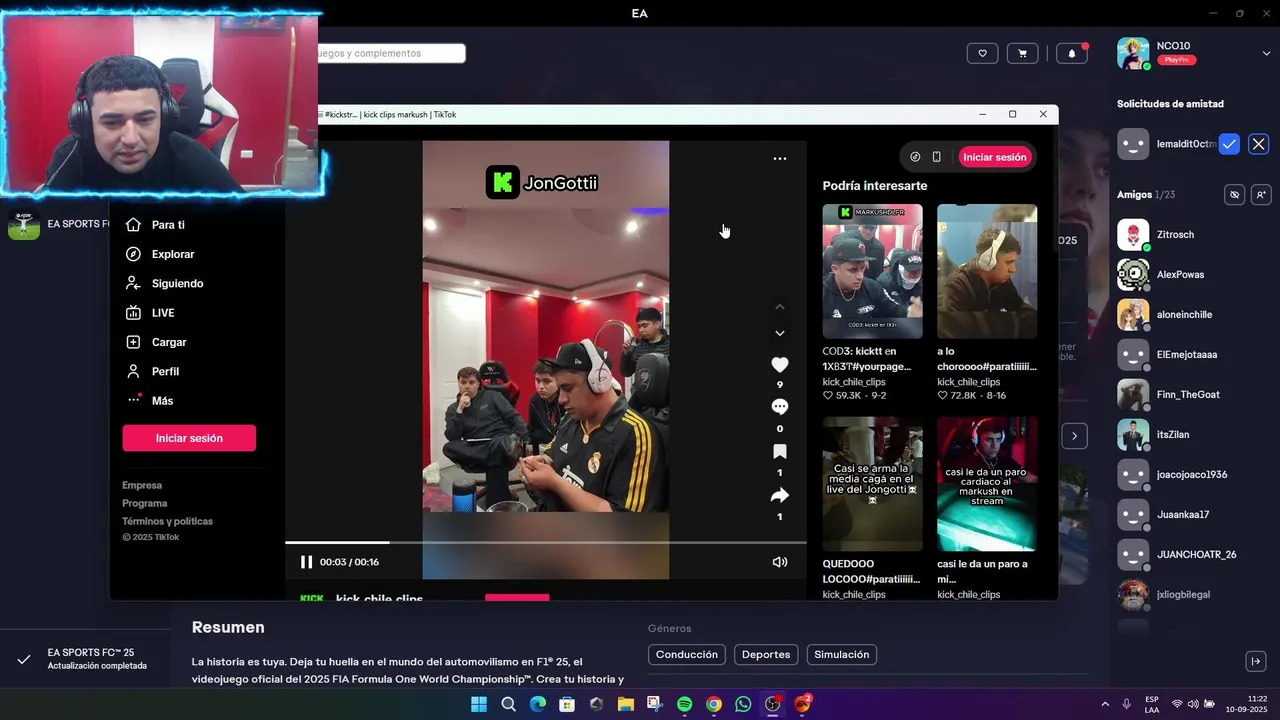Click Iniciar sesión button at TikTok top right
The width and height of the screenshot is (1280, 720).
click(994, 157)
